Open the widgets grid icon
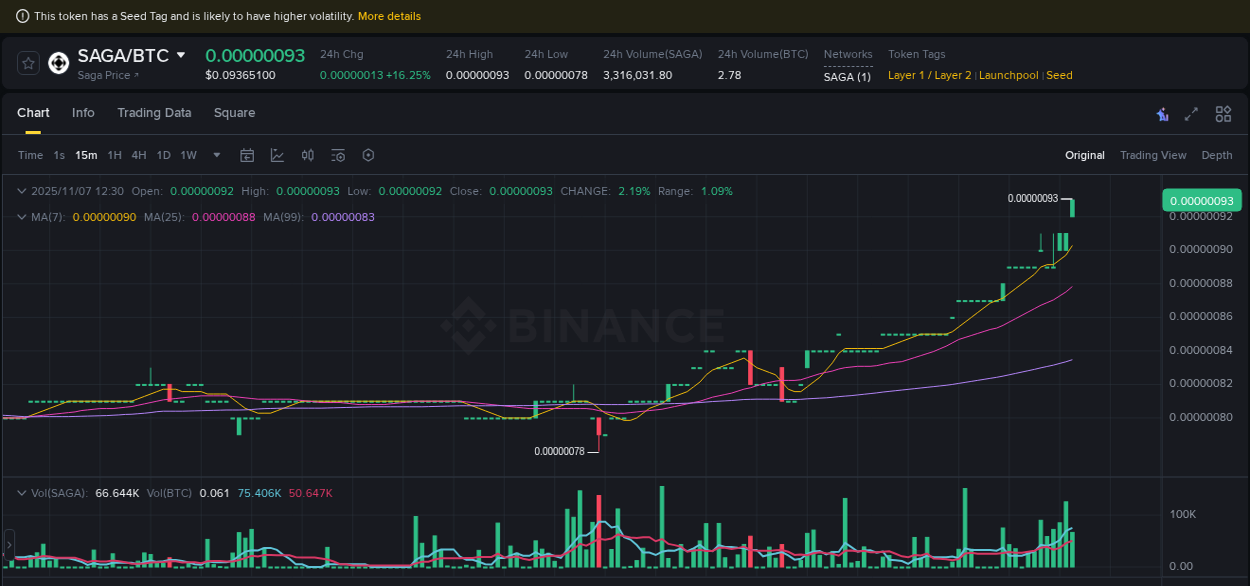The image size is (1250, 586). pos(1223,114)
